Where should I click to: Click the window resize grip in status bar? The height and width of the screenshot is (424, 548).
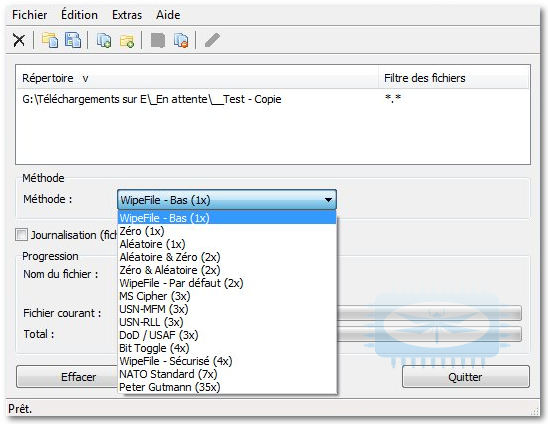click(x=534, y=412)
